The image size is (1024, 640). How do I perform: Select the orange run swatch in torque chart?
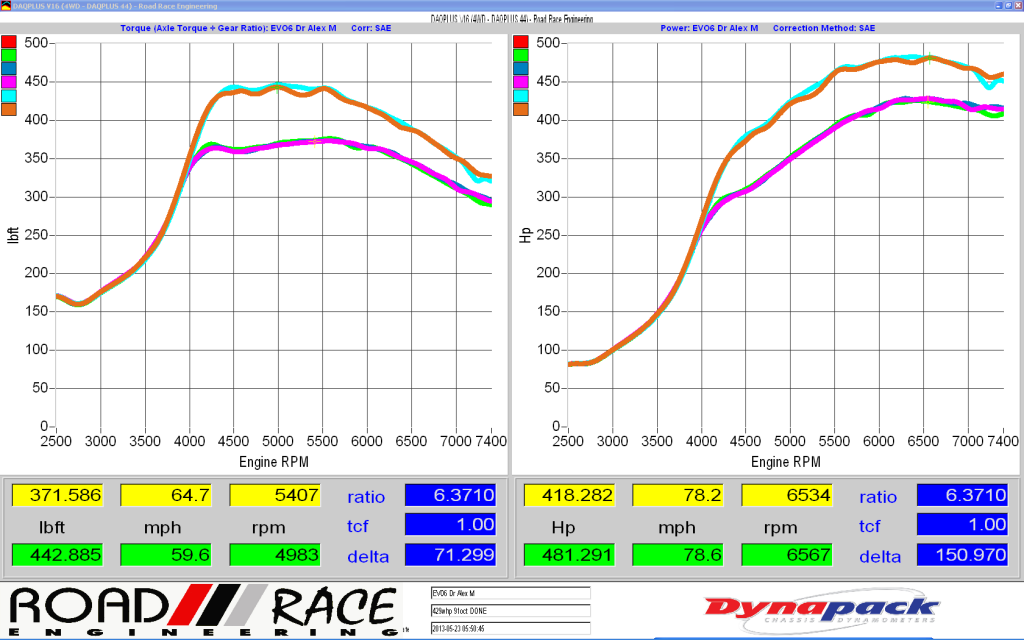[x=8, y=109]
